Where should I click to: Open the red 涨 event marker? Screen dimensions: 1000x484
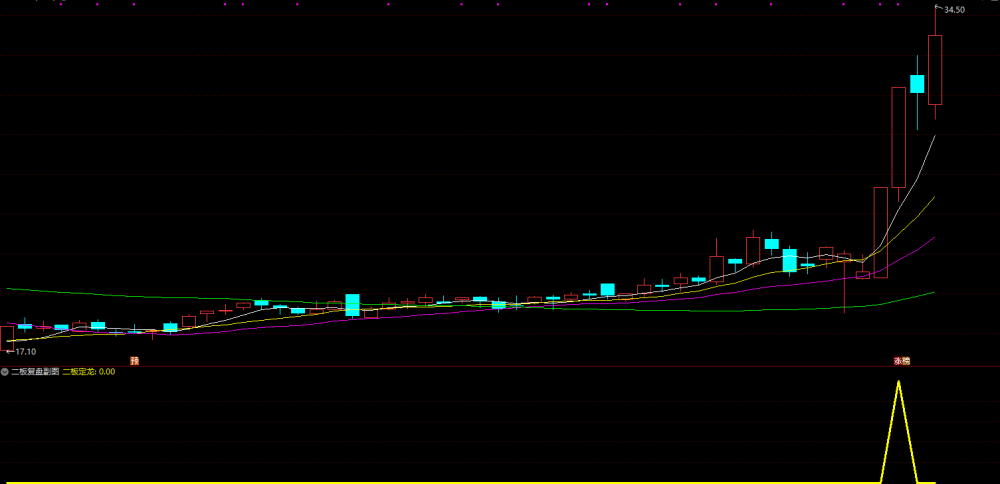point(898,361)
